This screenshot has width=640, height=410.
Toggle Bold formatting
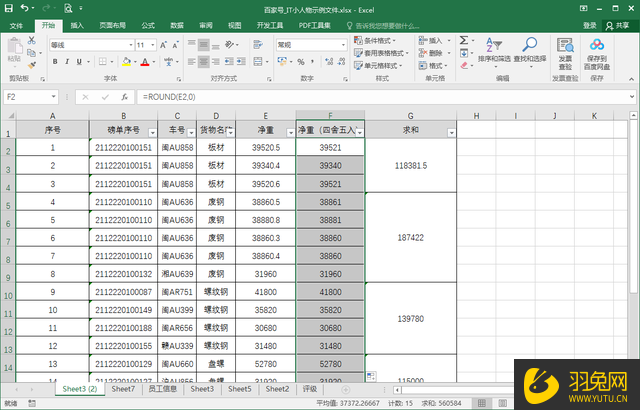pyautogui.click(x=55, y=62)
